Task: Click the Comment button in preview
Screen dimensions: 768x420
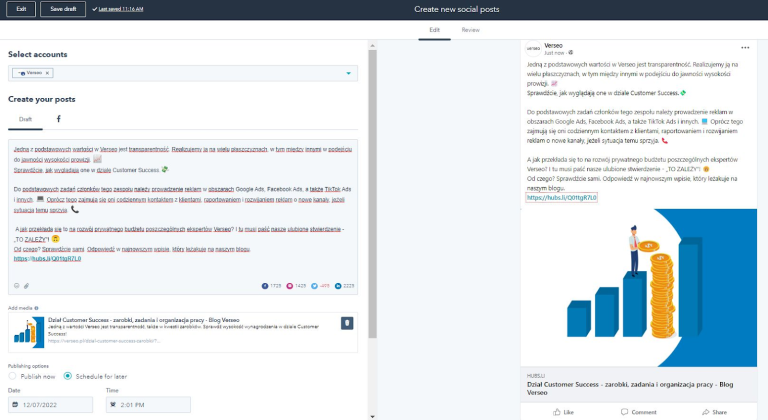Action: tap(639, 412)
